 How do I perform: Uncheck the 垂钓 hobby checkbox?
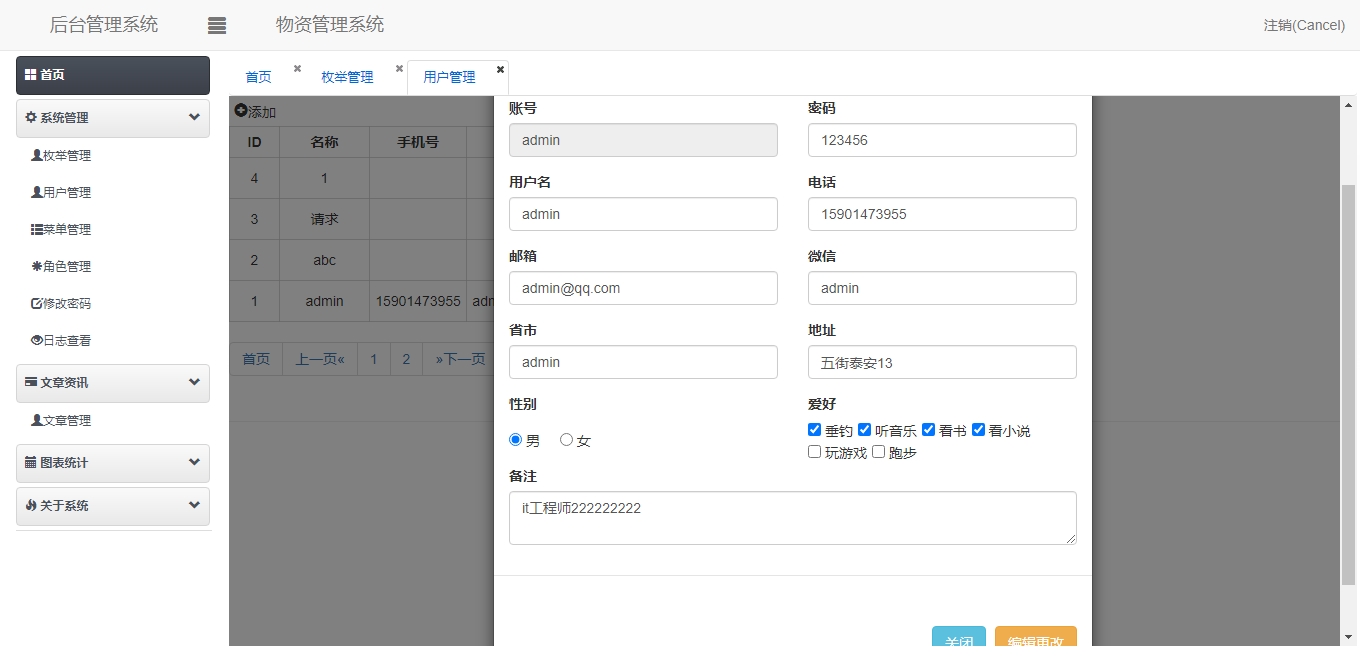[815, 430]
